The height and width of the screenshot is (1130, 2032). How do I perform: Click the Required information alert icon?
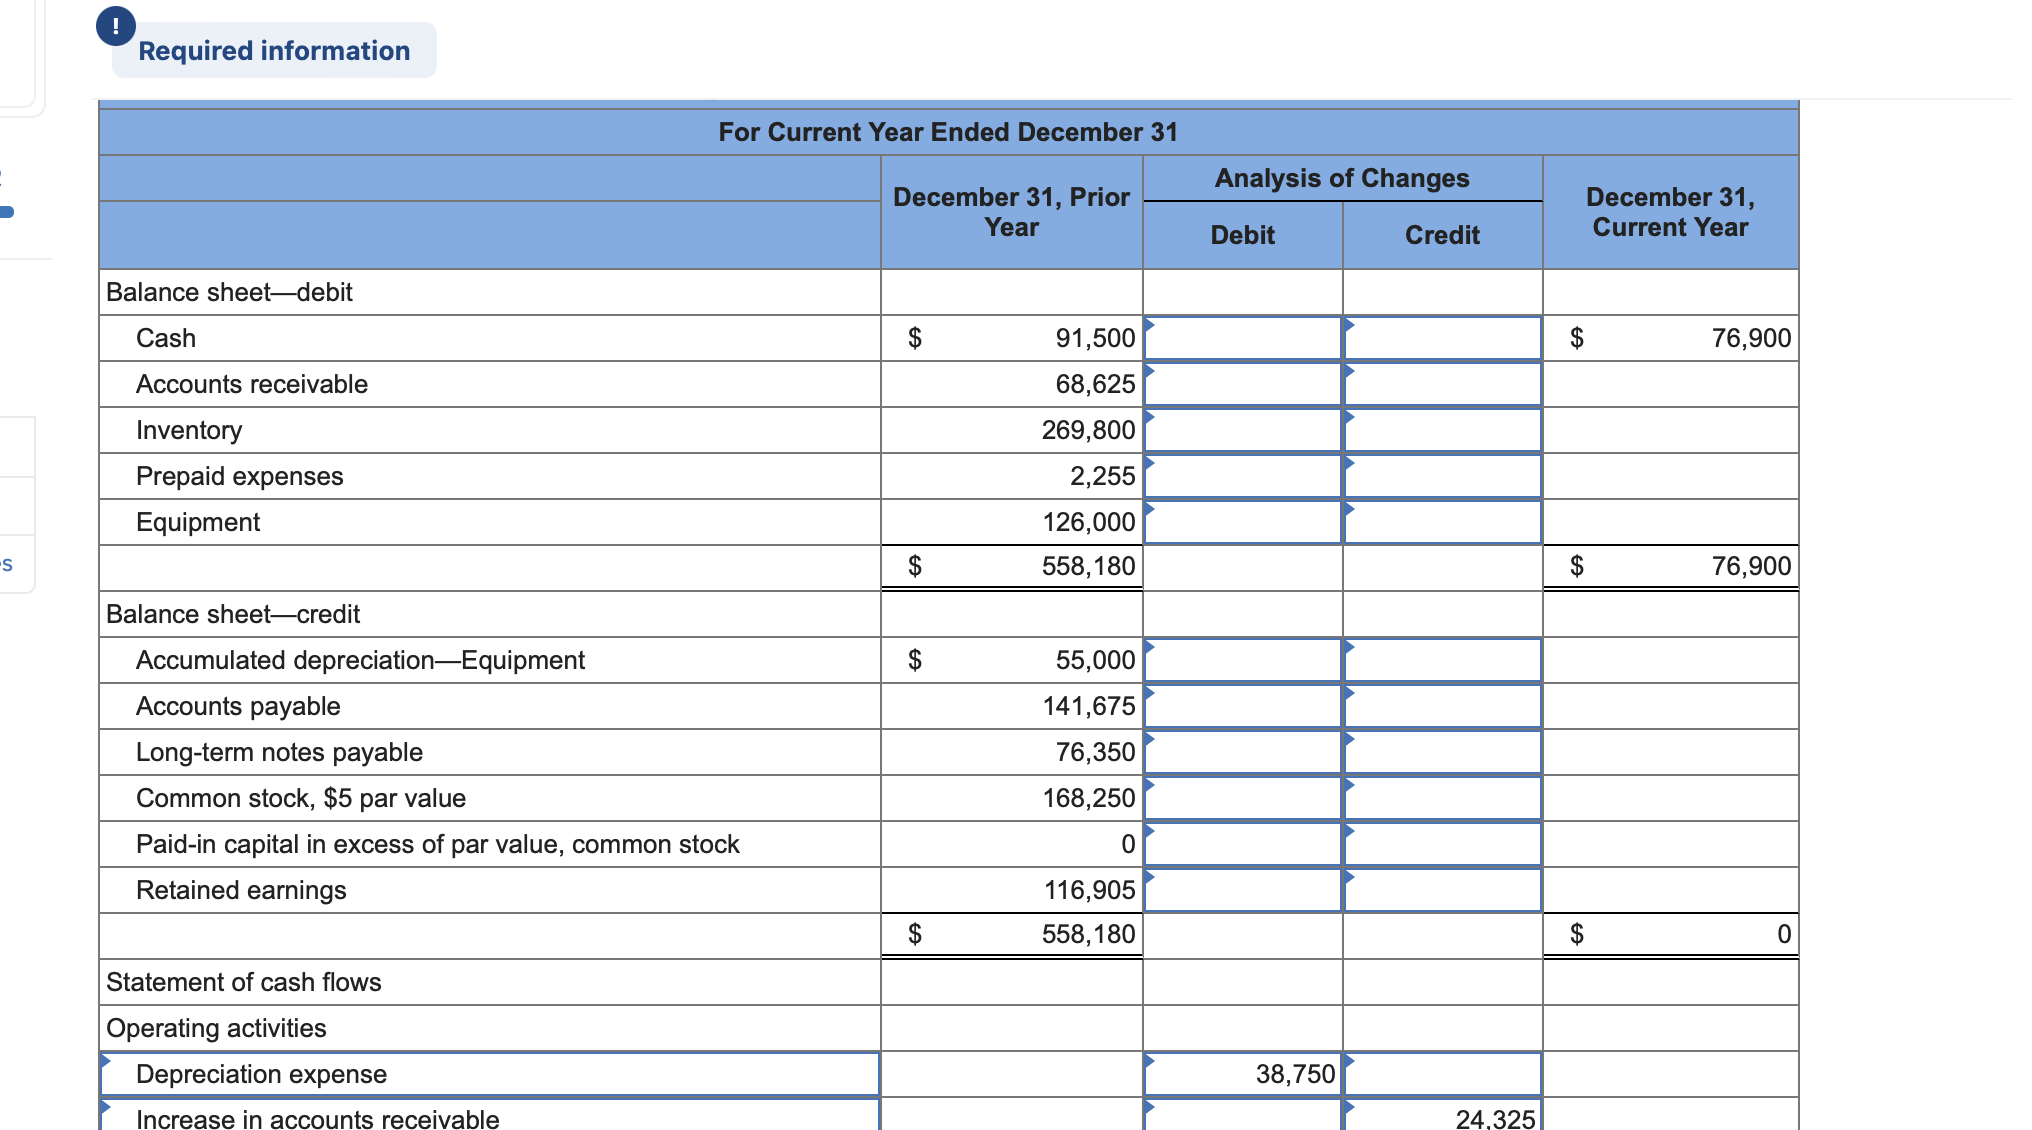[x=116, y=26]
